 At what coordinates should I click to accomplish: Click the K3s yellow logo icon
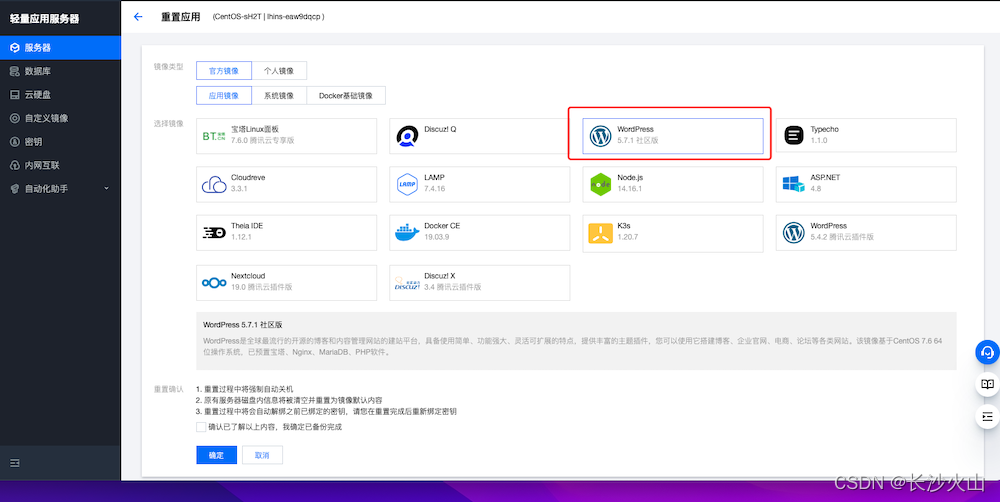click(600, 233)
